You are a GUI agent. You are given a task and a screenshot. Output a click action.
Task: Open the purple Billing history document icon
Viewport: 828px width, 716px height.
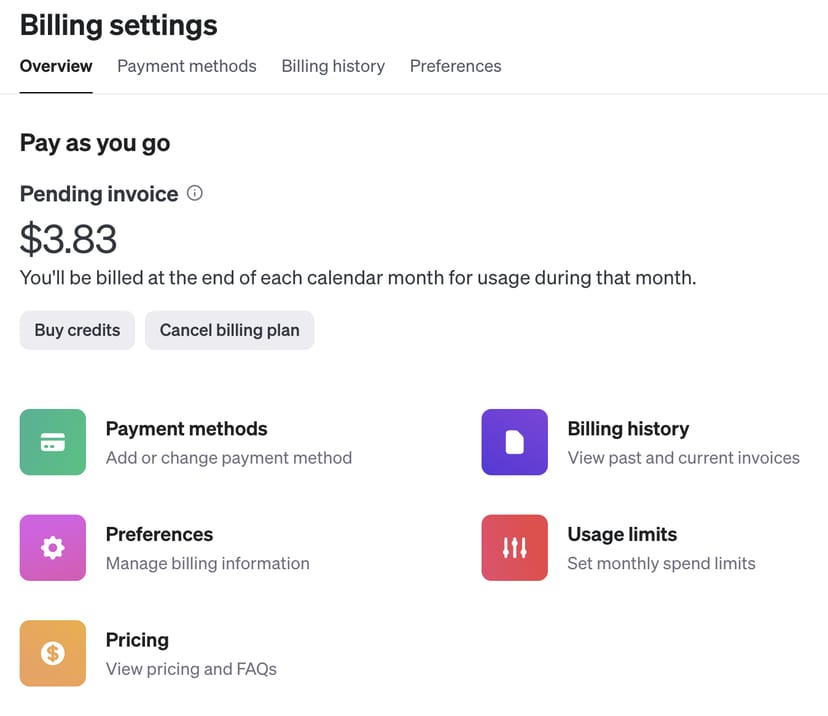point(514,442)
